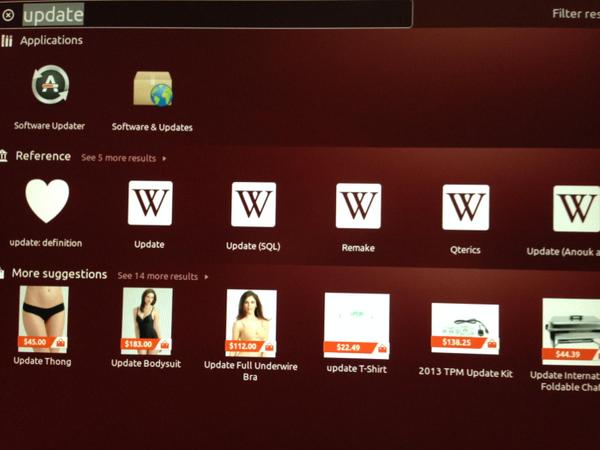Clear the search with the X icon

[8, 15]
